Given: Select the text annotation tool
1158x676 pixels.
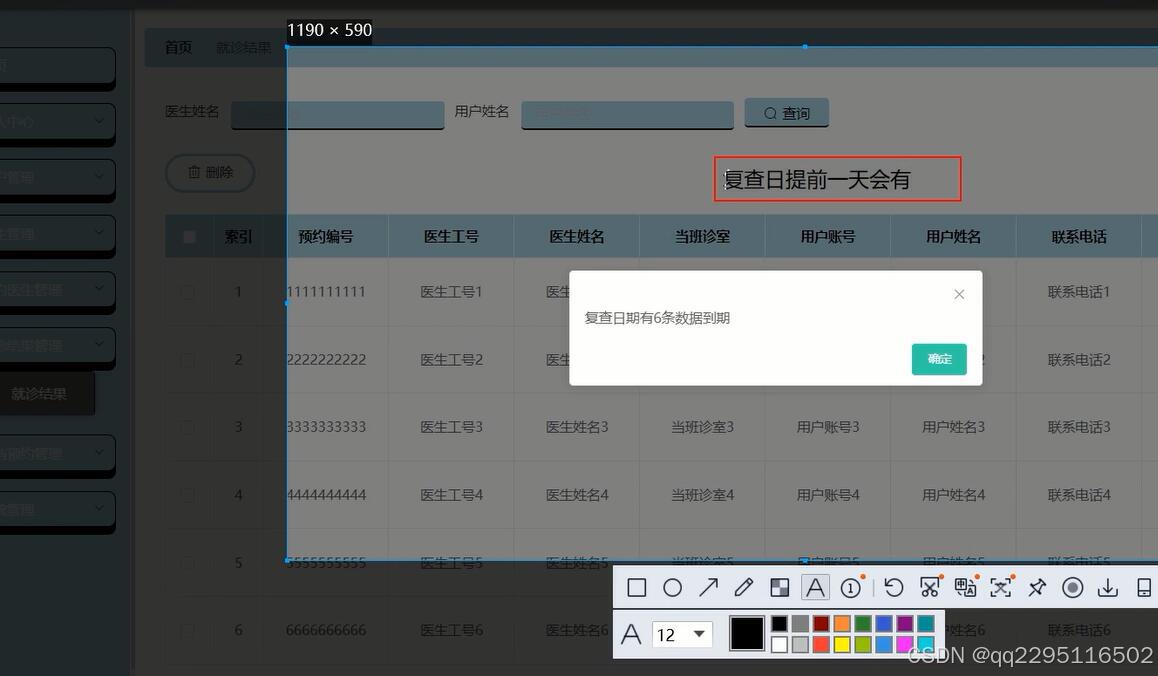Looking at the screenshot, I should pos(815,588).
